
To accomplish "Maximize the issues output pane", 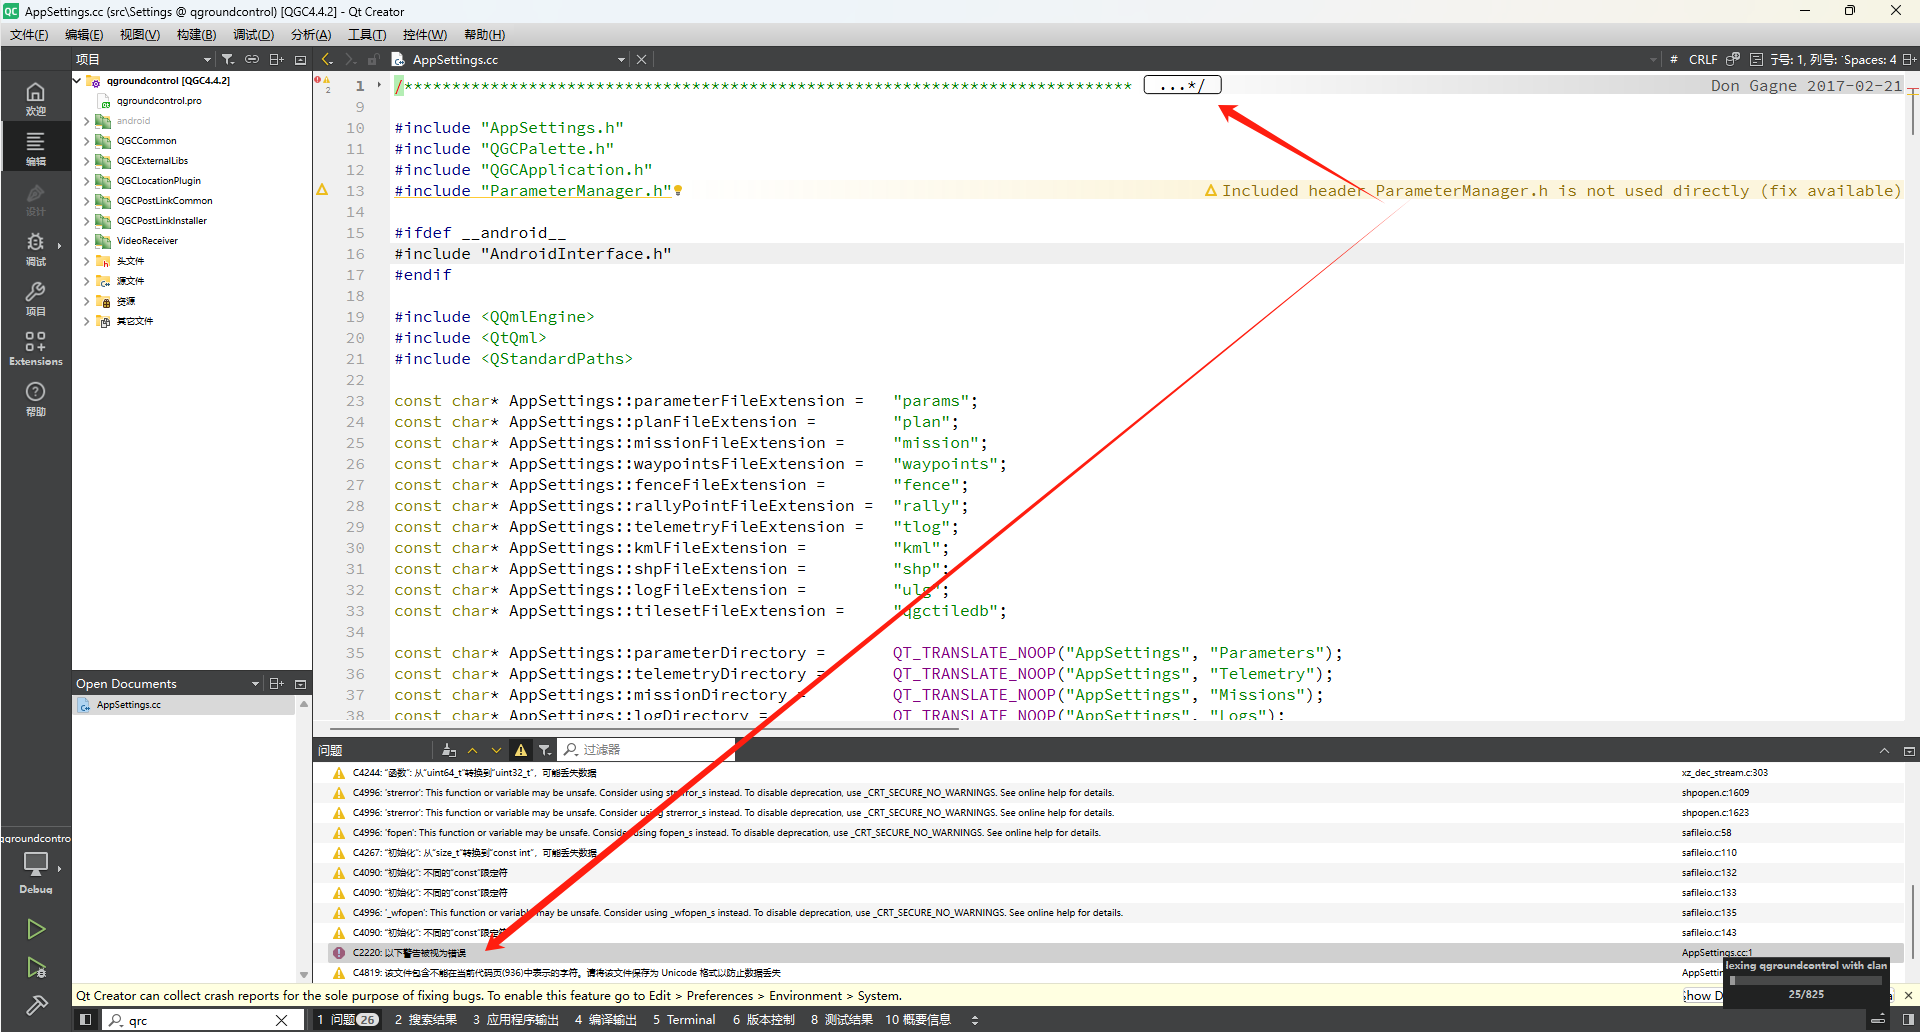I will [x=1884, y=751].
